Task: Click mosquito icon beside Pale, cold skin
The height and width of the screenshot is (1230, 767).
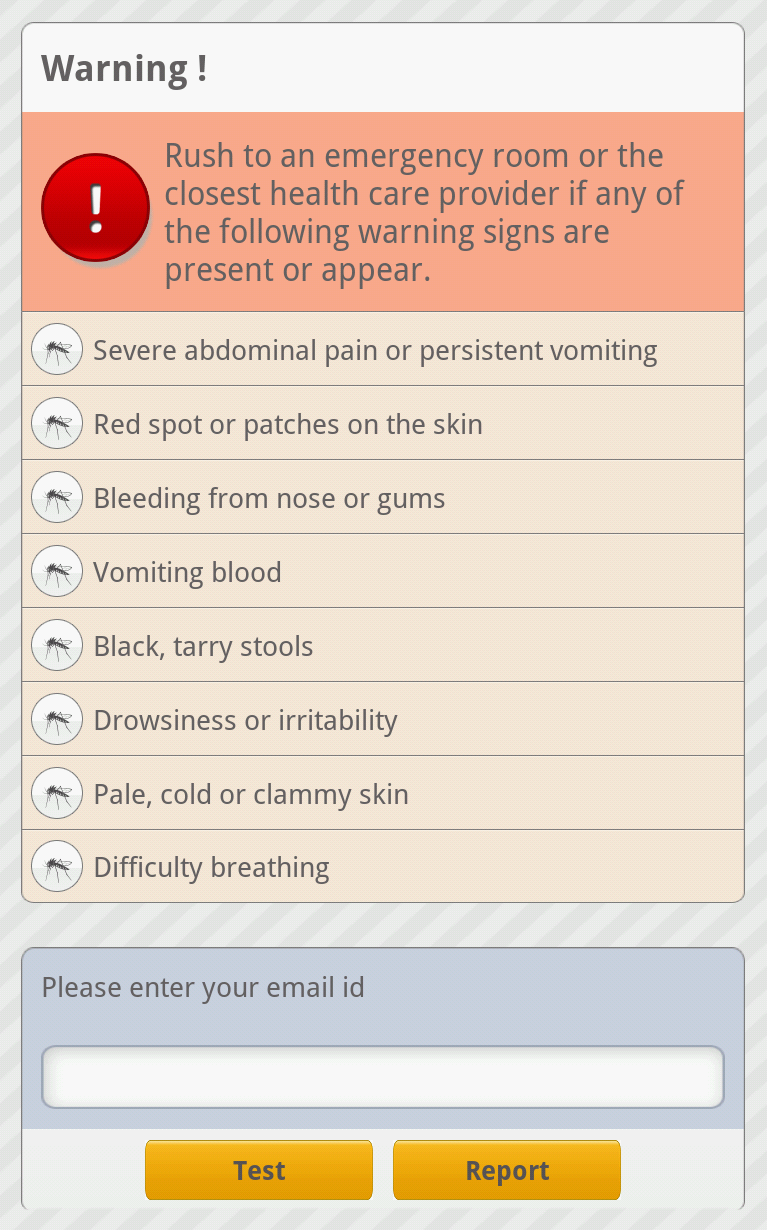Action: point(57,793)
